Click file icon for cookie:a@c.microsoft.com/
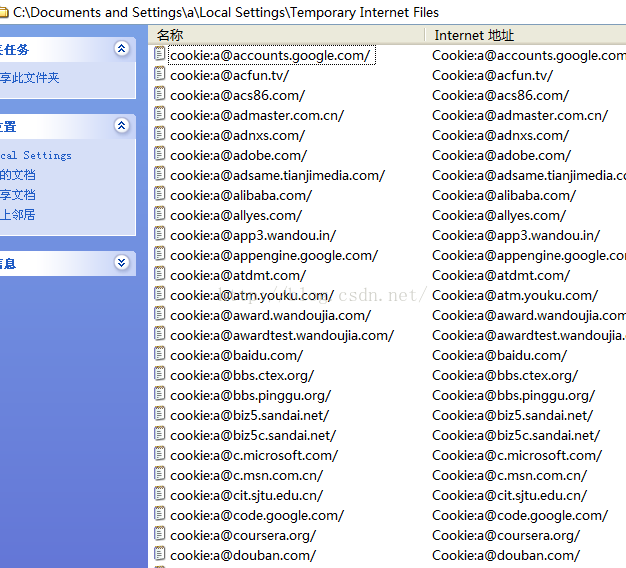Image resolution: width=626 pixels, height=568 pixels. coord(160,453)
